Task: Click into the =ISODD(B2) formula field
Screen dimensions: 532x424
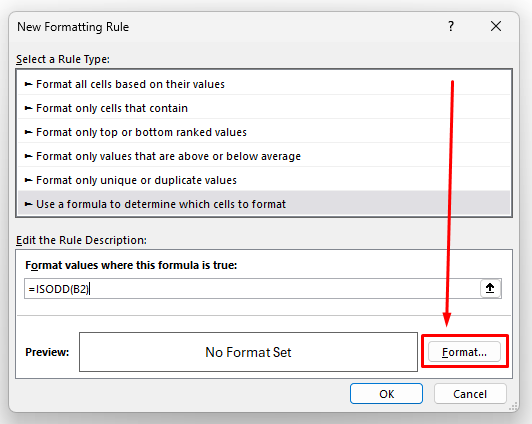Action: (x=252, y=289)
